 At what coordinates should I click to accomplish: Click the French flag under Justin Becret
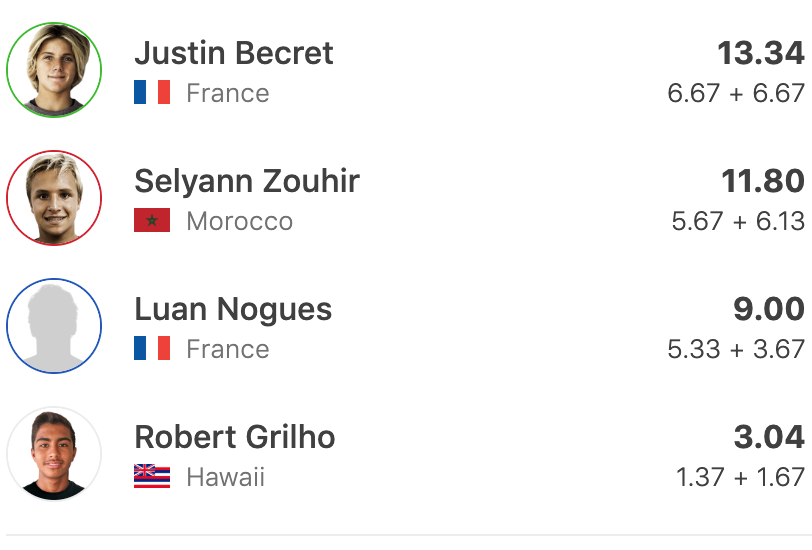point(152,93)
